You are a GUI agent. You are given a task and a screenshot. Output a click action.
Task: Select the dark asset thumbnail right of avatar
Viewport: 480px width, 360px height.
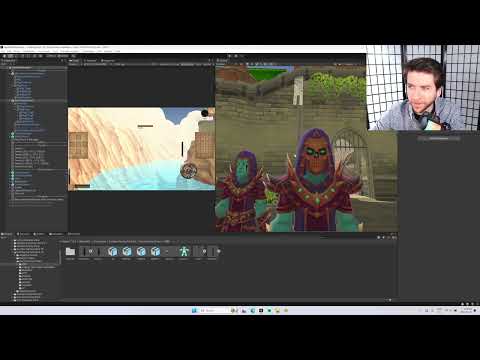point(198,251)
